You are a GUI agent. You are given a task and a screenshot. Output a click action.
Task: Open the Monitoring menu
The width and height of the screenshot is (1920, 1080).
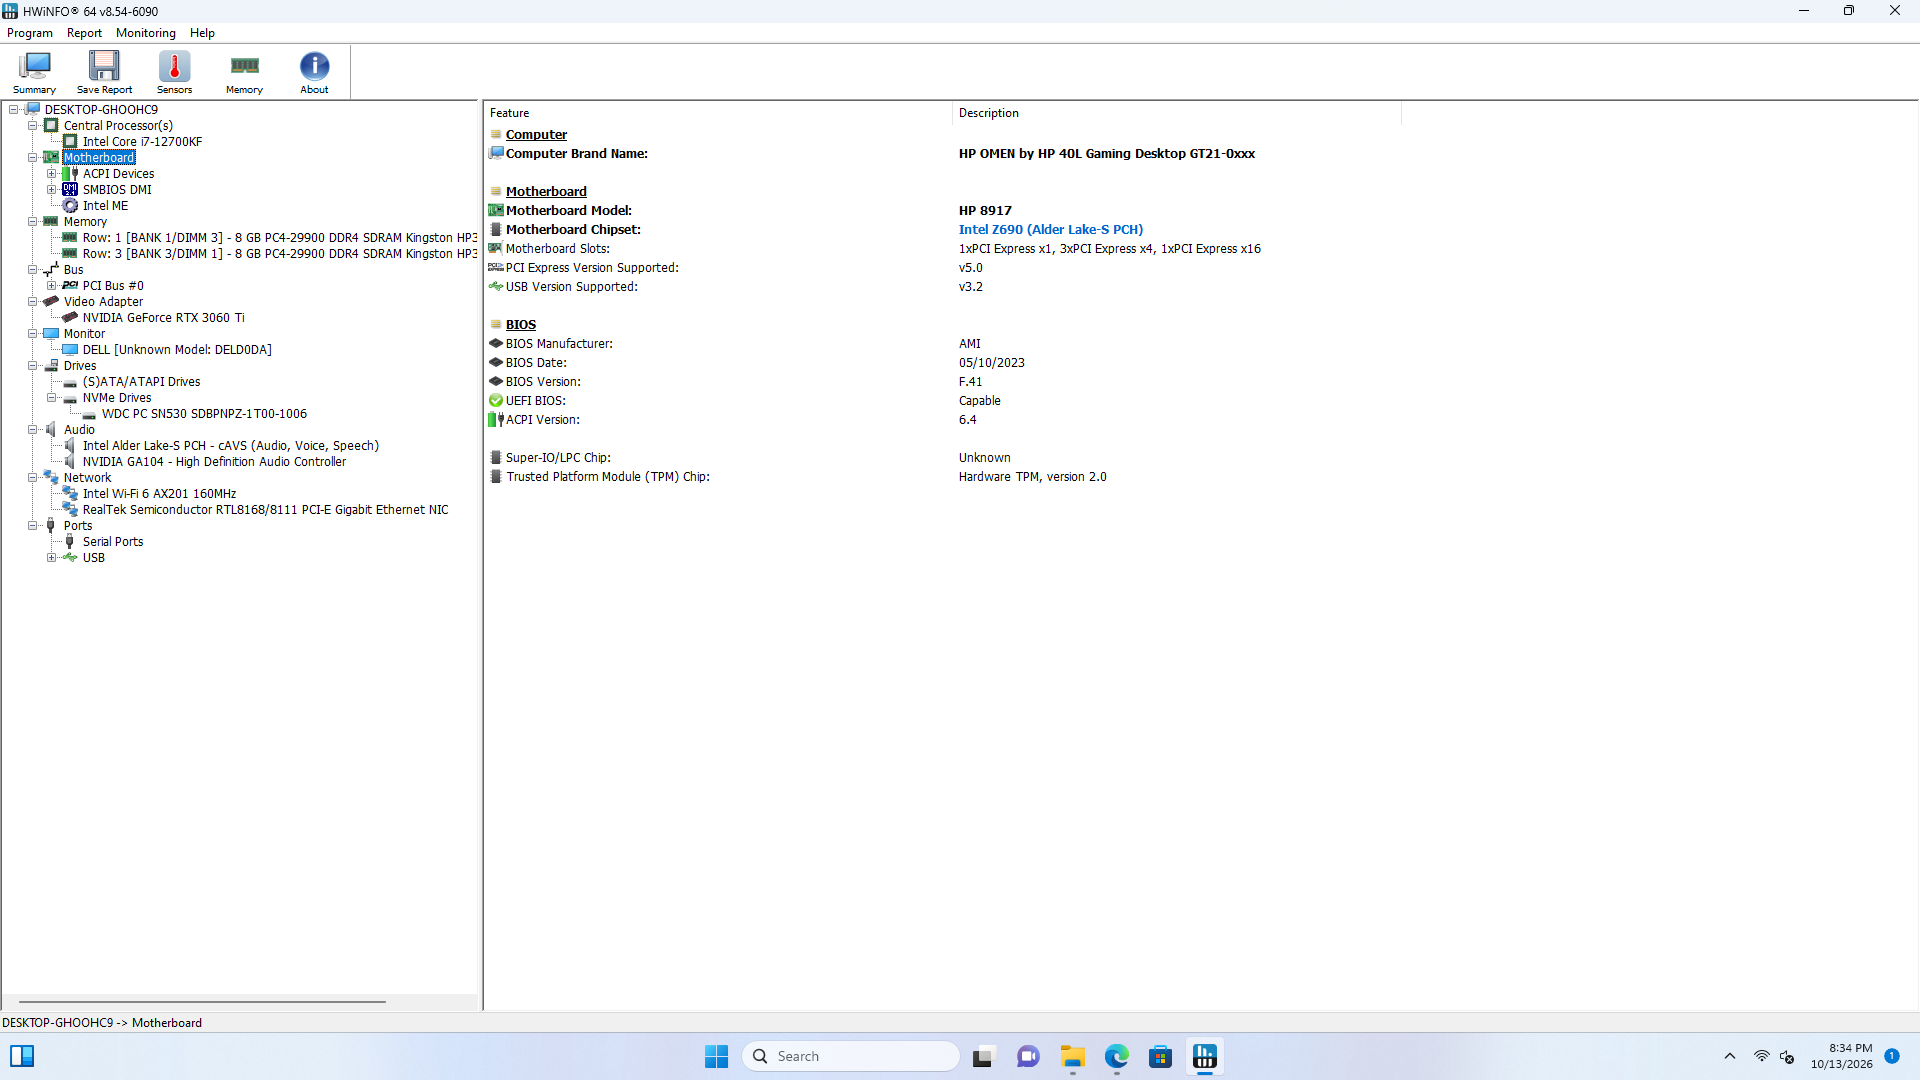coord(146,33)
